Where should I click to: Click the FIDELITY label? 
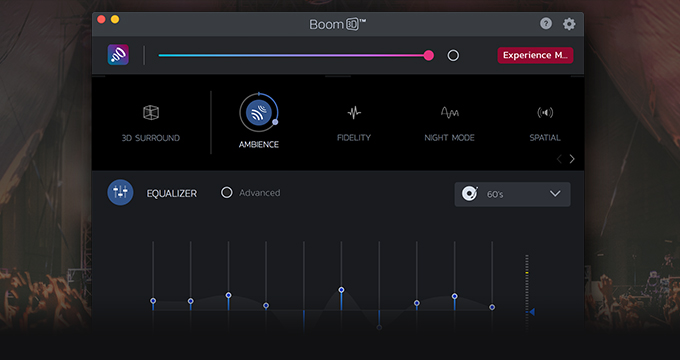[x=354, y=137]
